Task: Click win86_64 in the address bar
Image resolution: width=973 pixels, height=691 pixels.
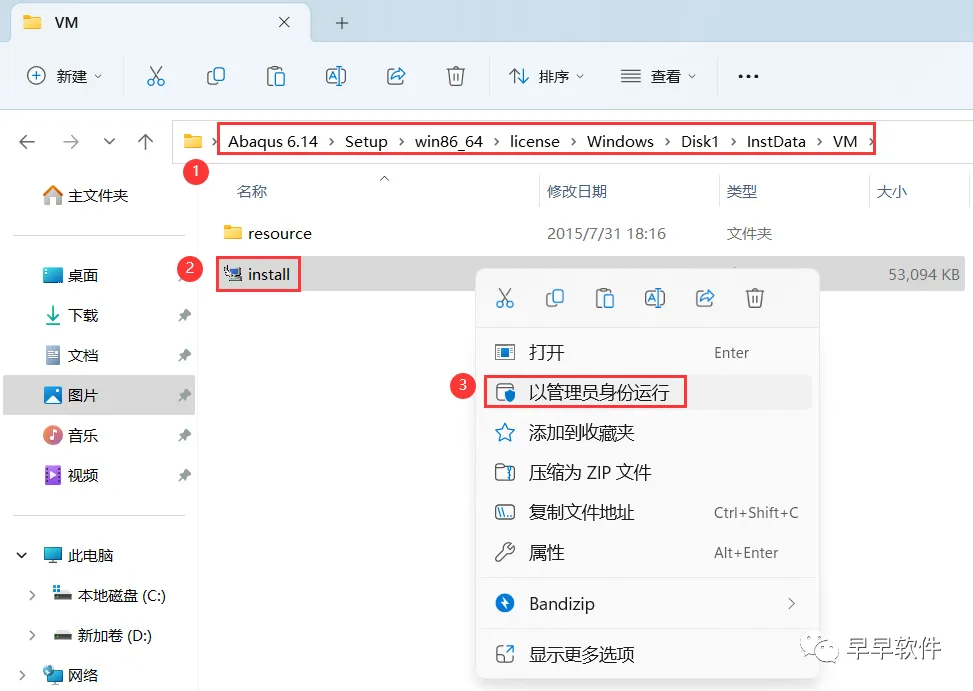Action: (x=449, y=142)
